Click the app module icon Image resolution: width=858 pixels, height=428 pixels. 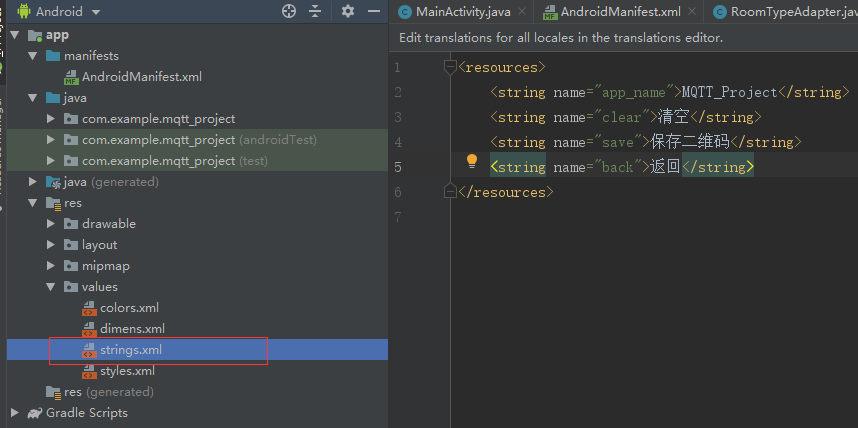(x=35, y=36)
